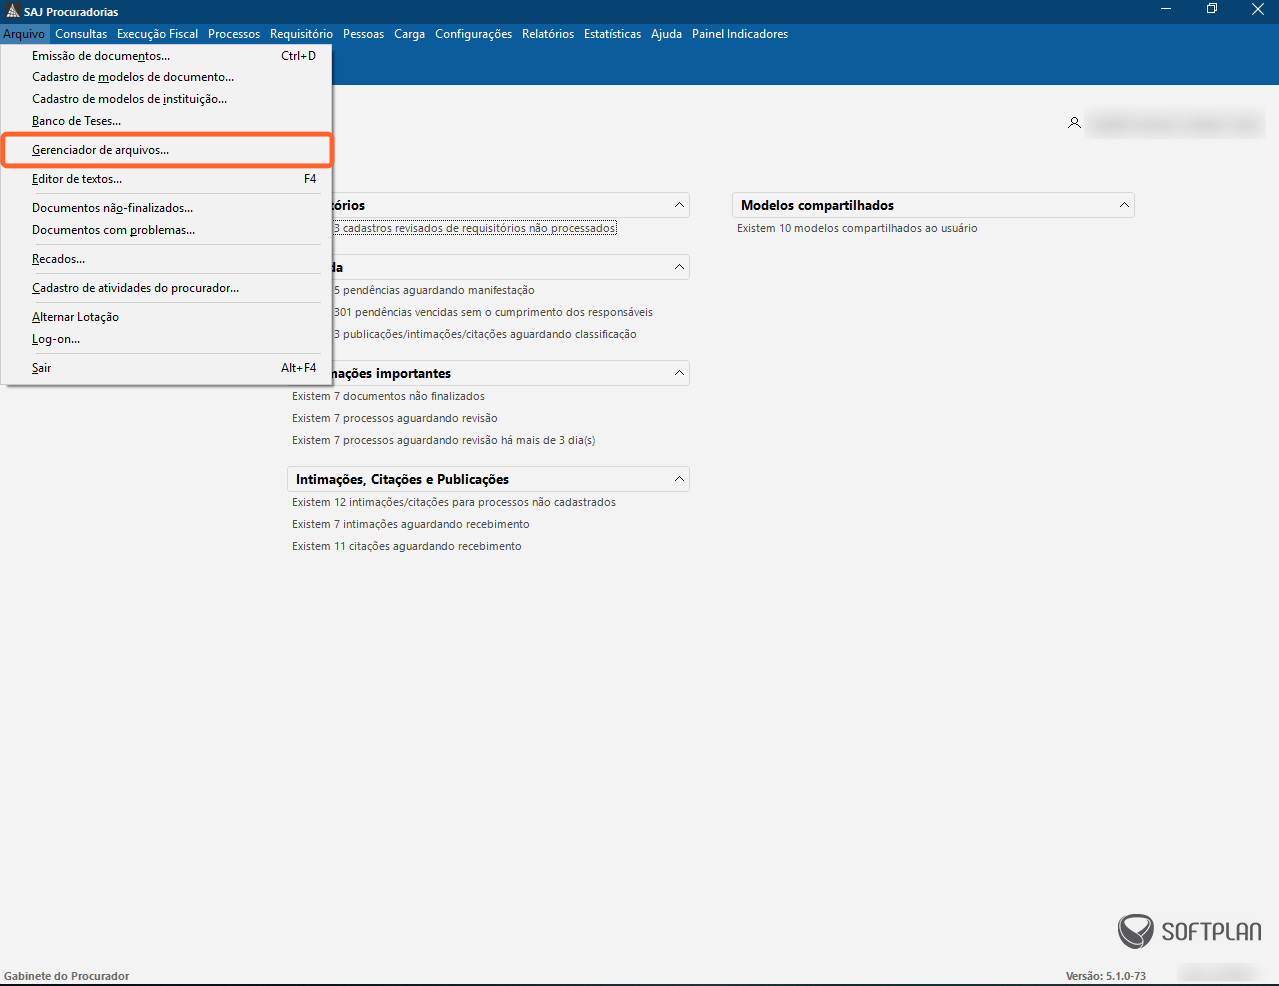This screenshot has width=1279, height=986.
Task: Open 7 processos aguardando revisão link
Action: click(394, 418)
